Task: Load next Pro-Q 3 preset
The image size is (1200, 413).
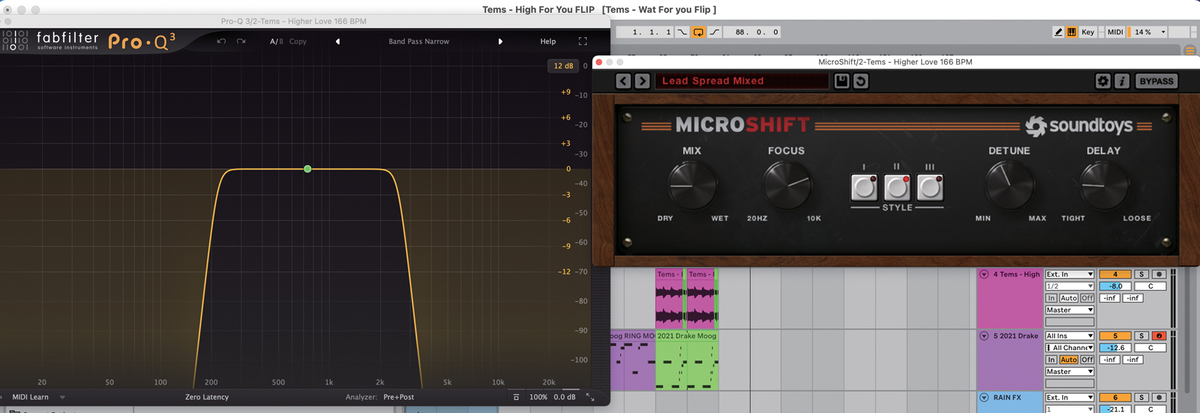Action: pyautogui.click(x=500, y=41)
